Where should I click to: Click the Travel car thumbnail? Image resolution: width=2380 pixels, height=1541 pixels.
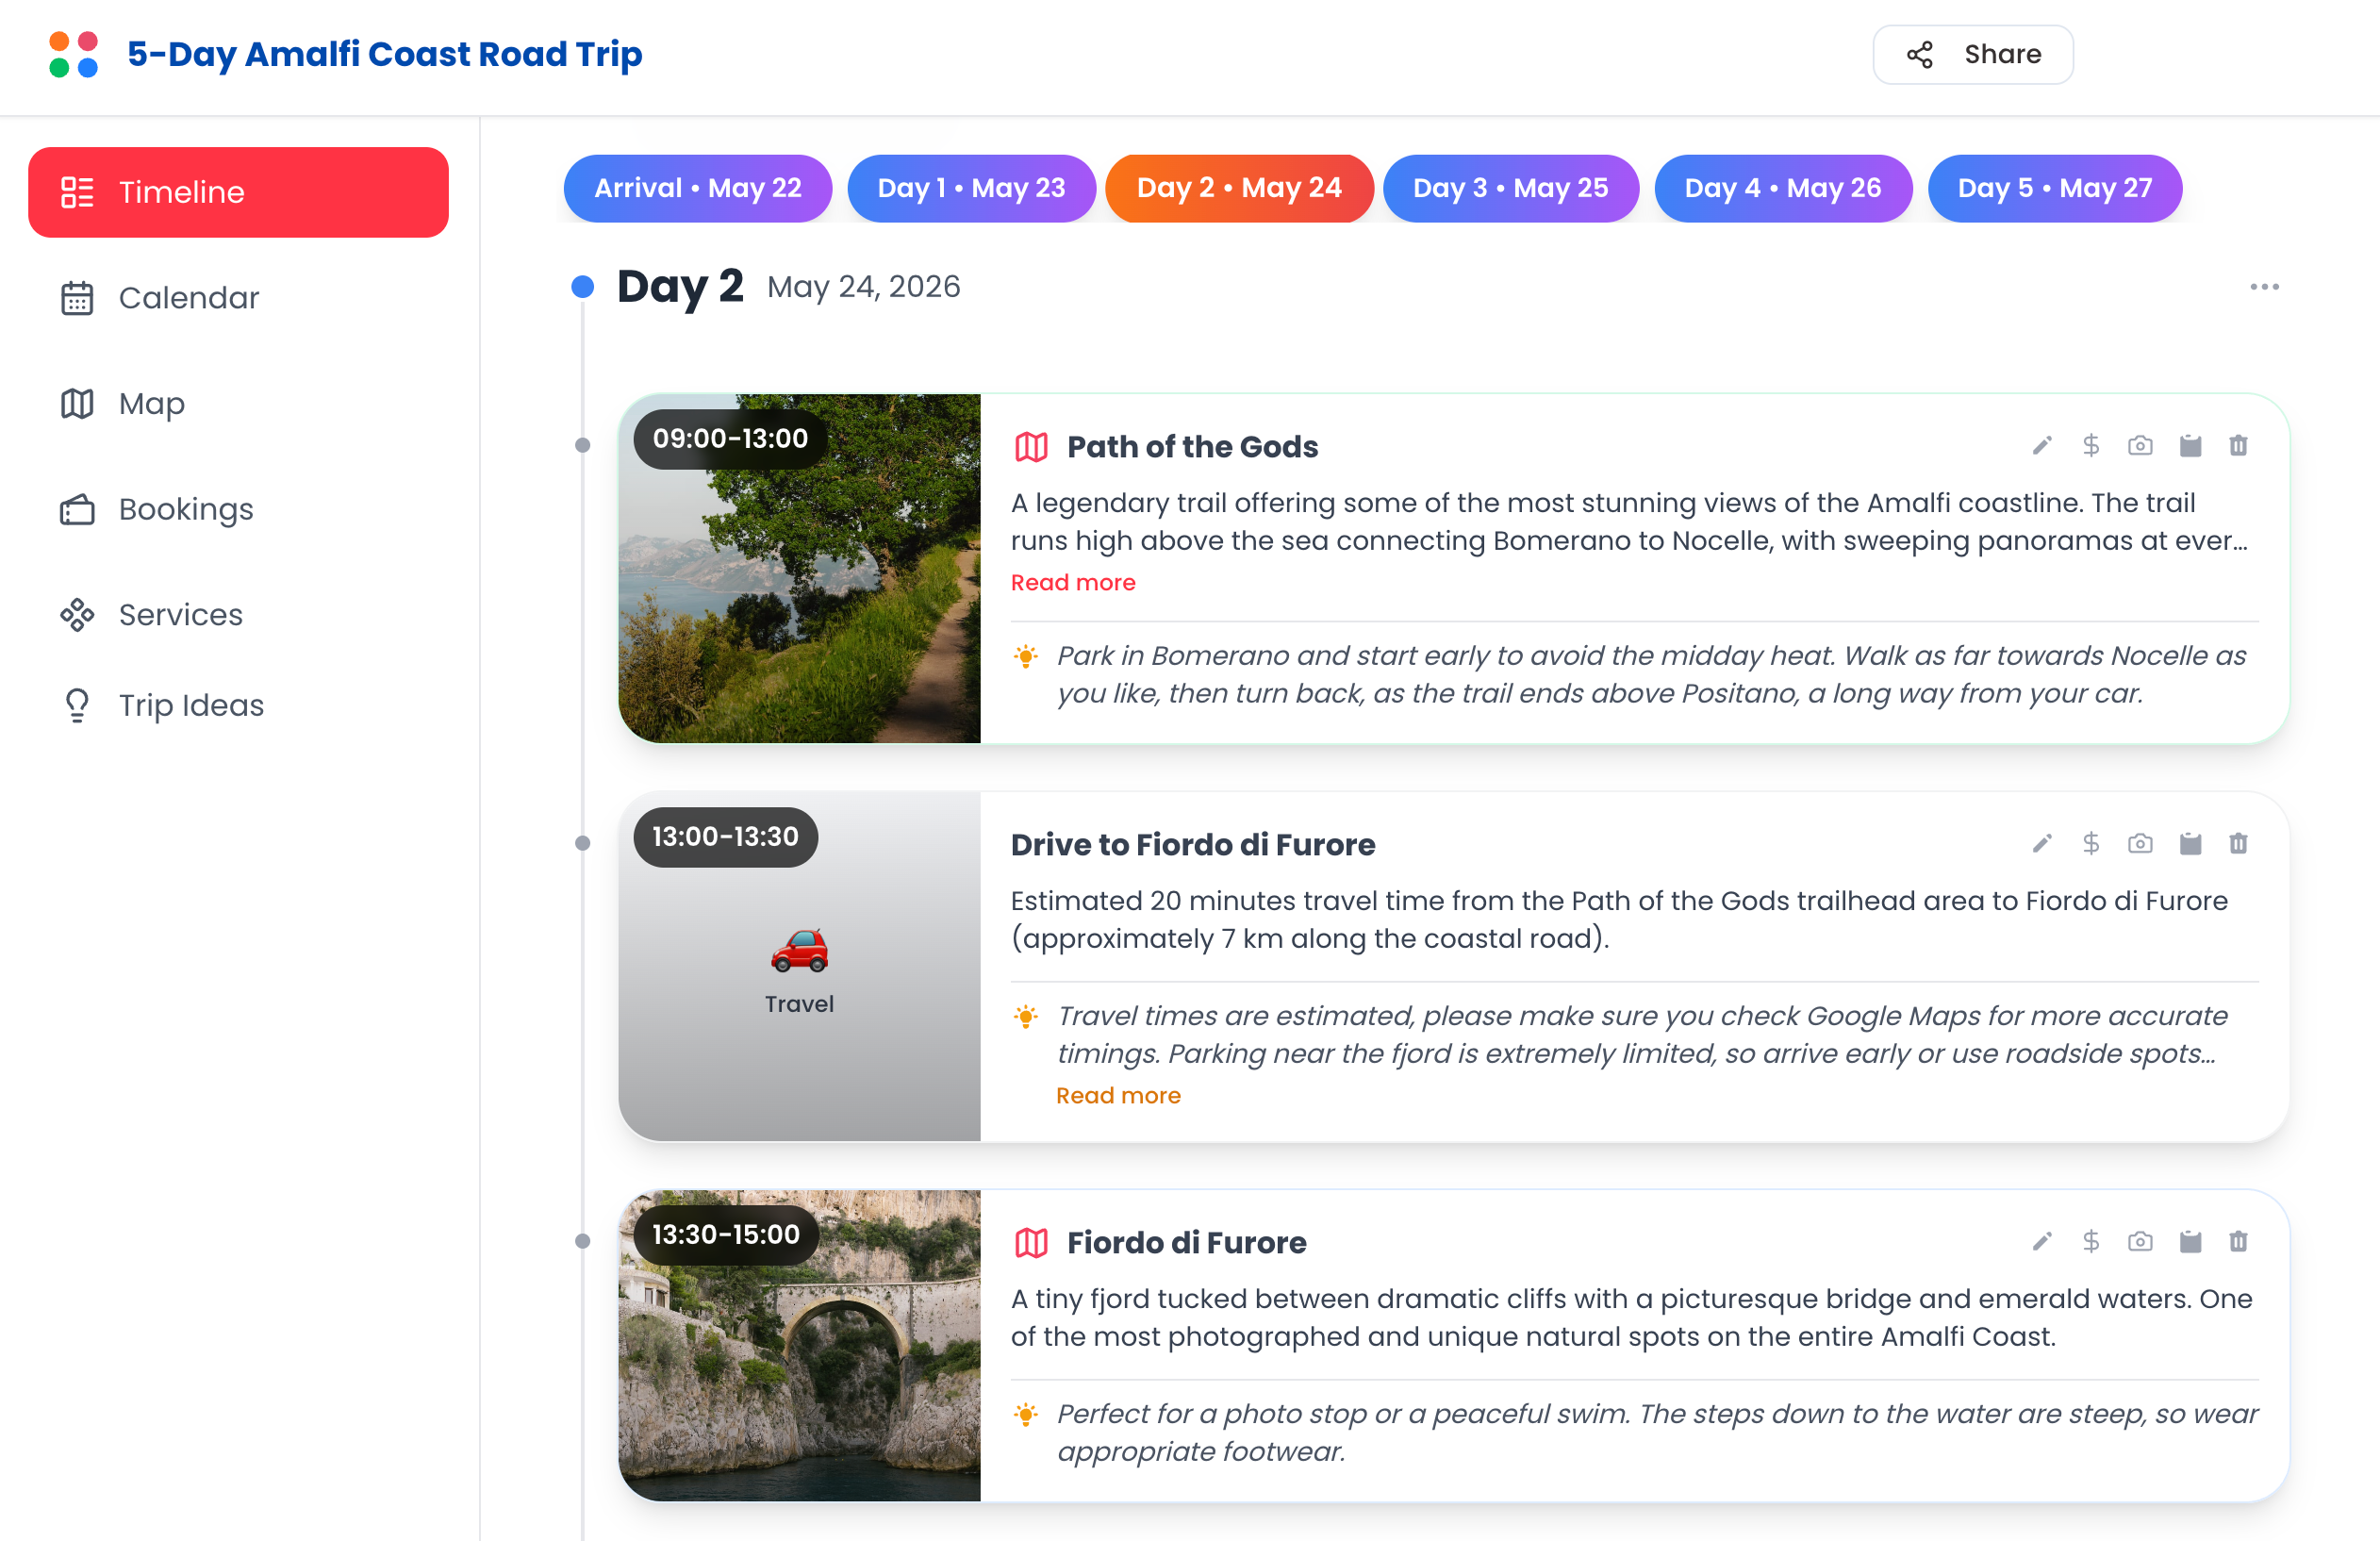(799, 967)
